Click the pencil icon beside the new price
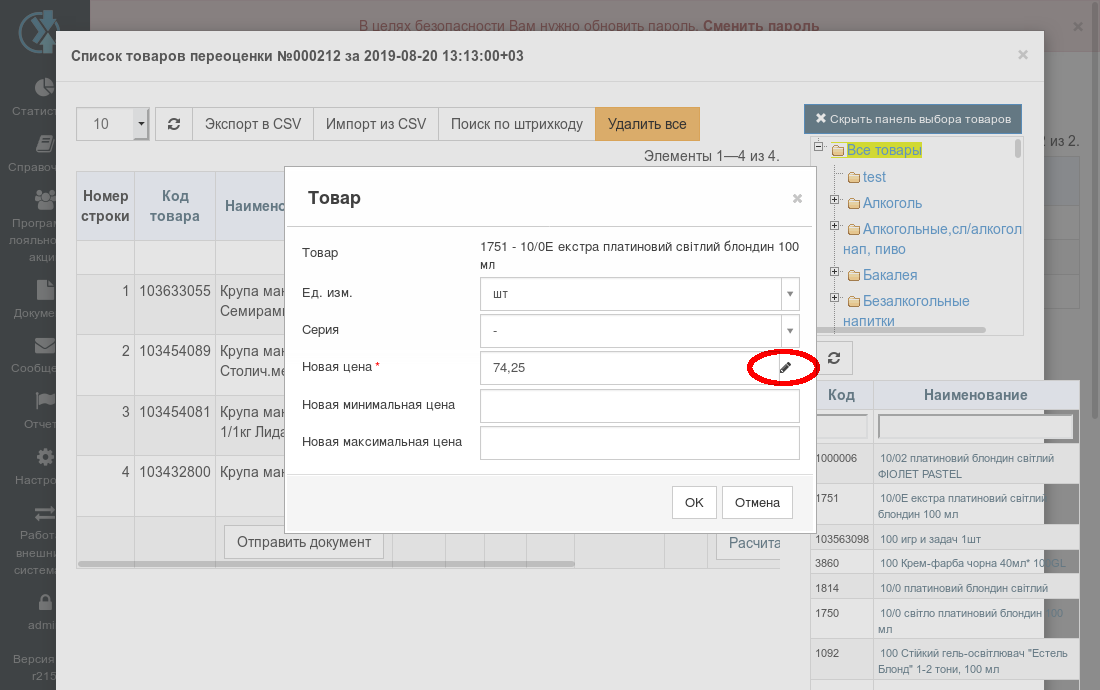 coord(785,367)
